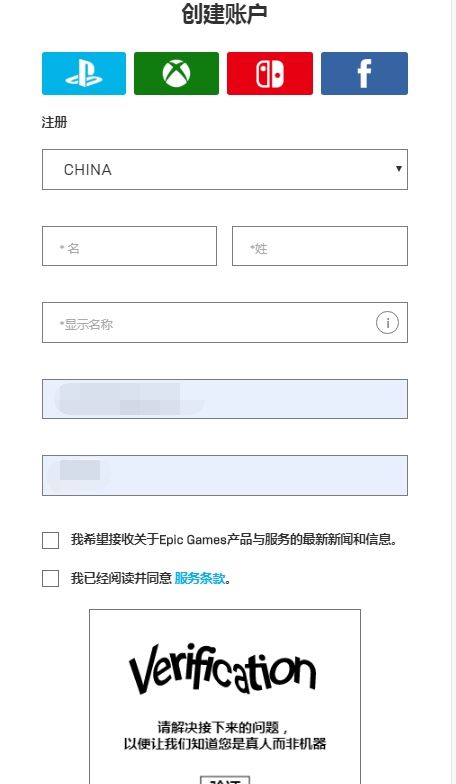Click the 验证 button under the captcha

(225, 780)
